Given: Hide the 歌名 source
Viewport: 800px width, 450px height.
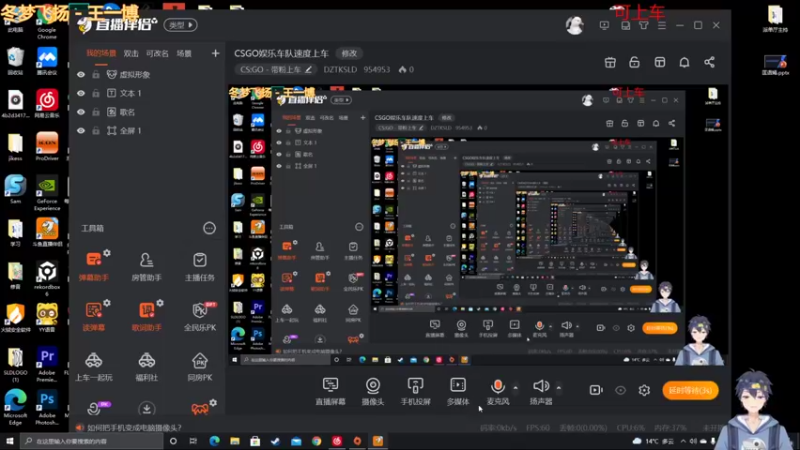Looking at the screenshot, I should pyautogui.click(x=81, y=112).
